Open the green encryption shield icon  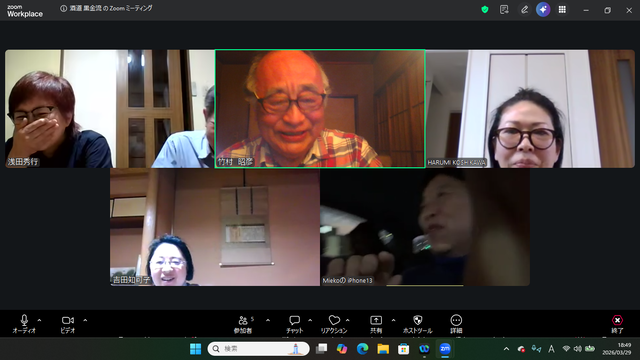485,9
